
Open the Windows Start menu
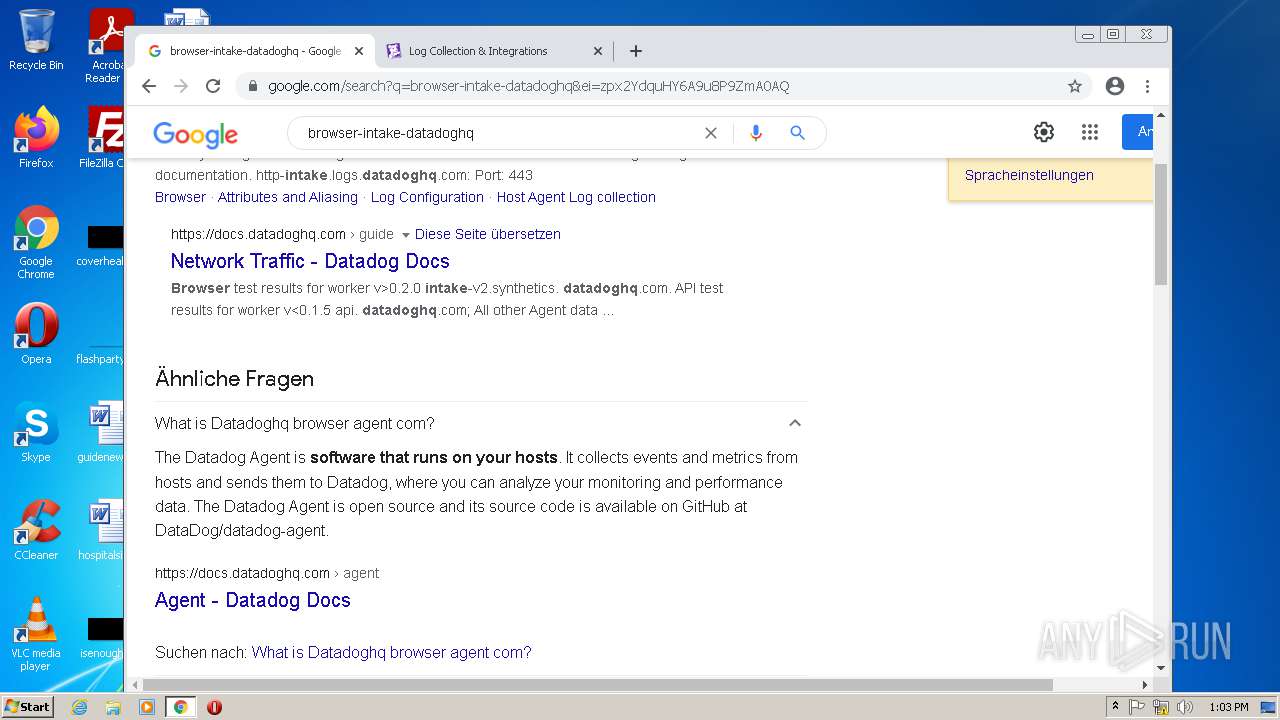click(27, 707)
